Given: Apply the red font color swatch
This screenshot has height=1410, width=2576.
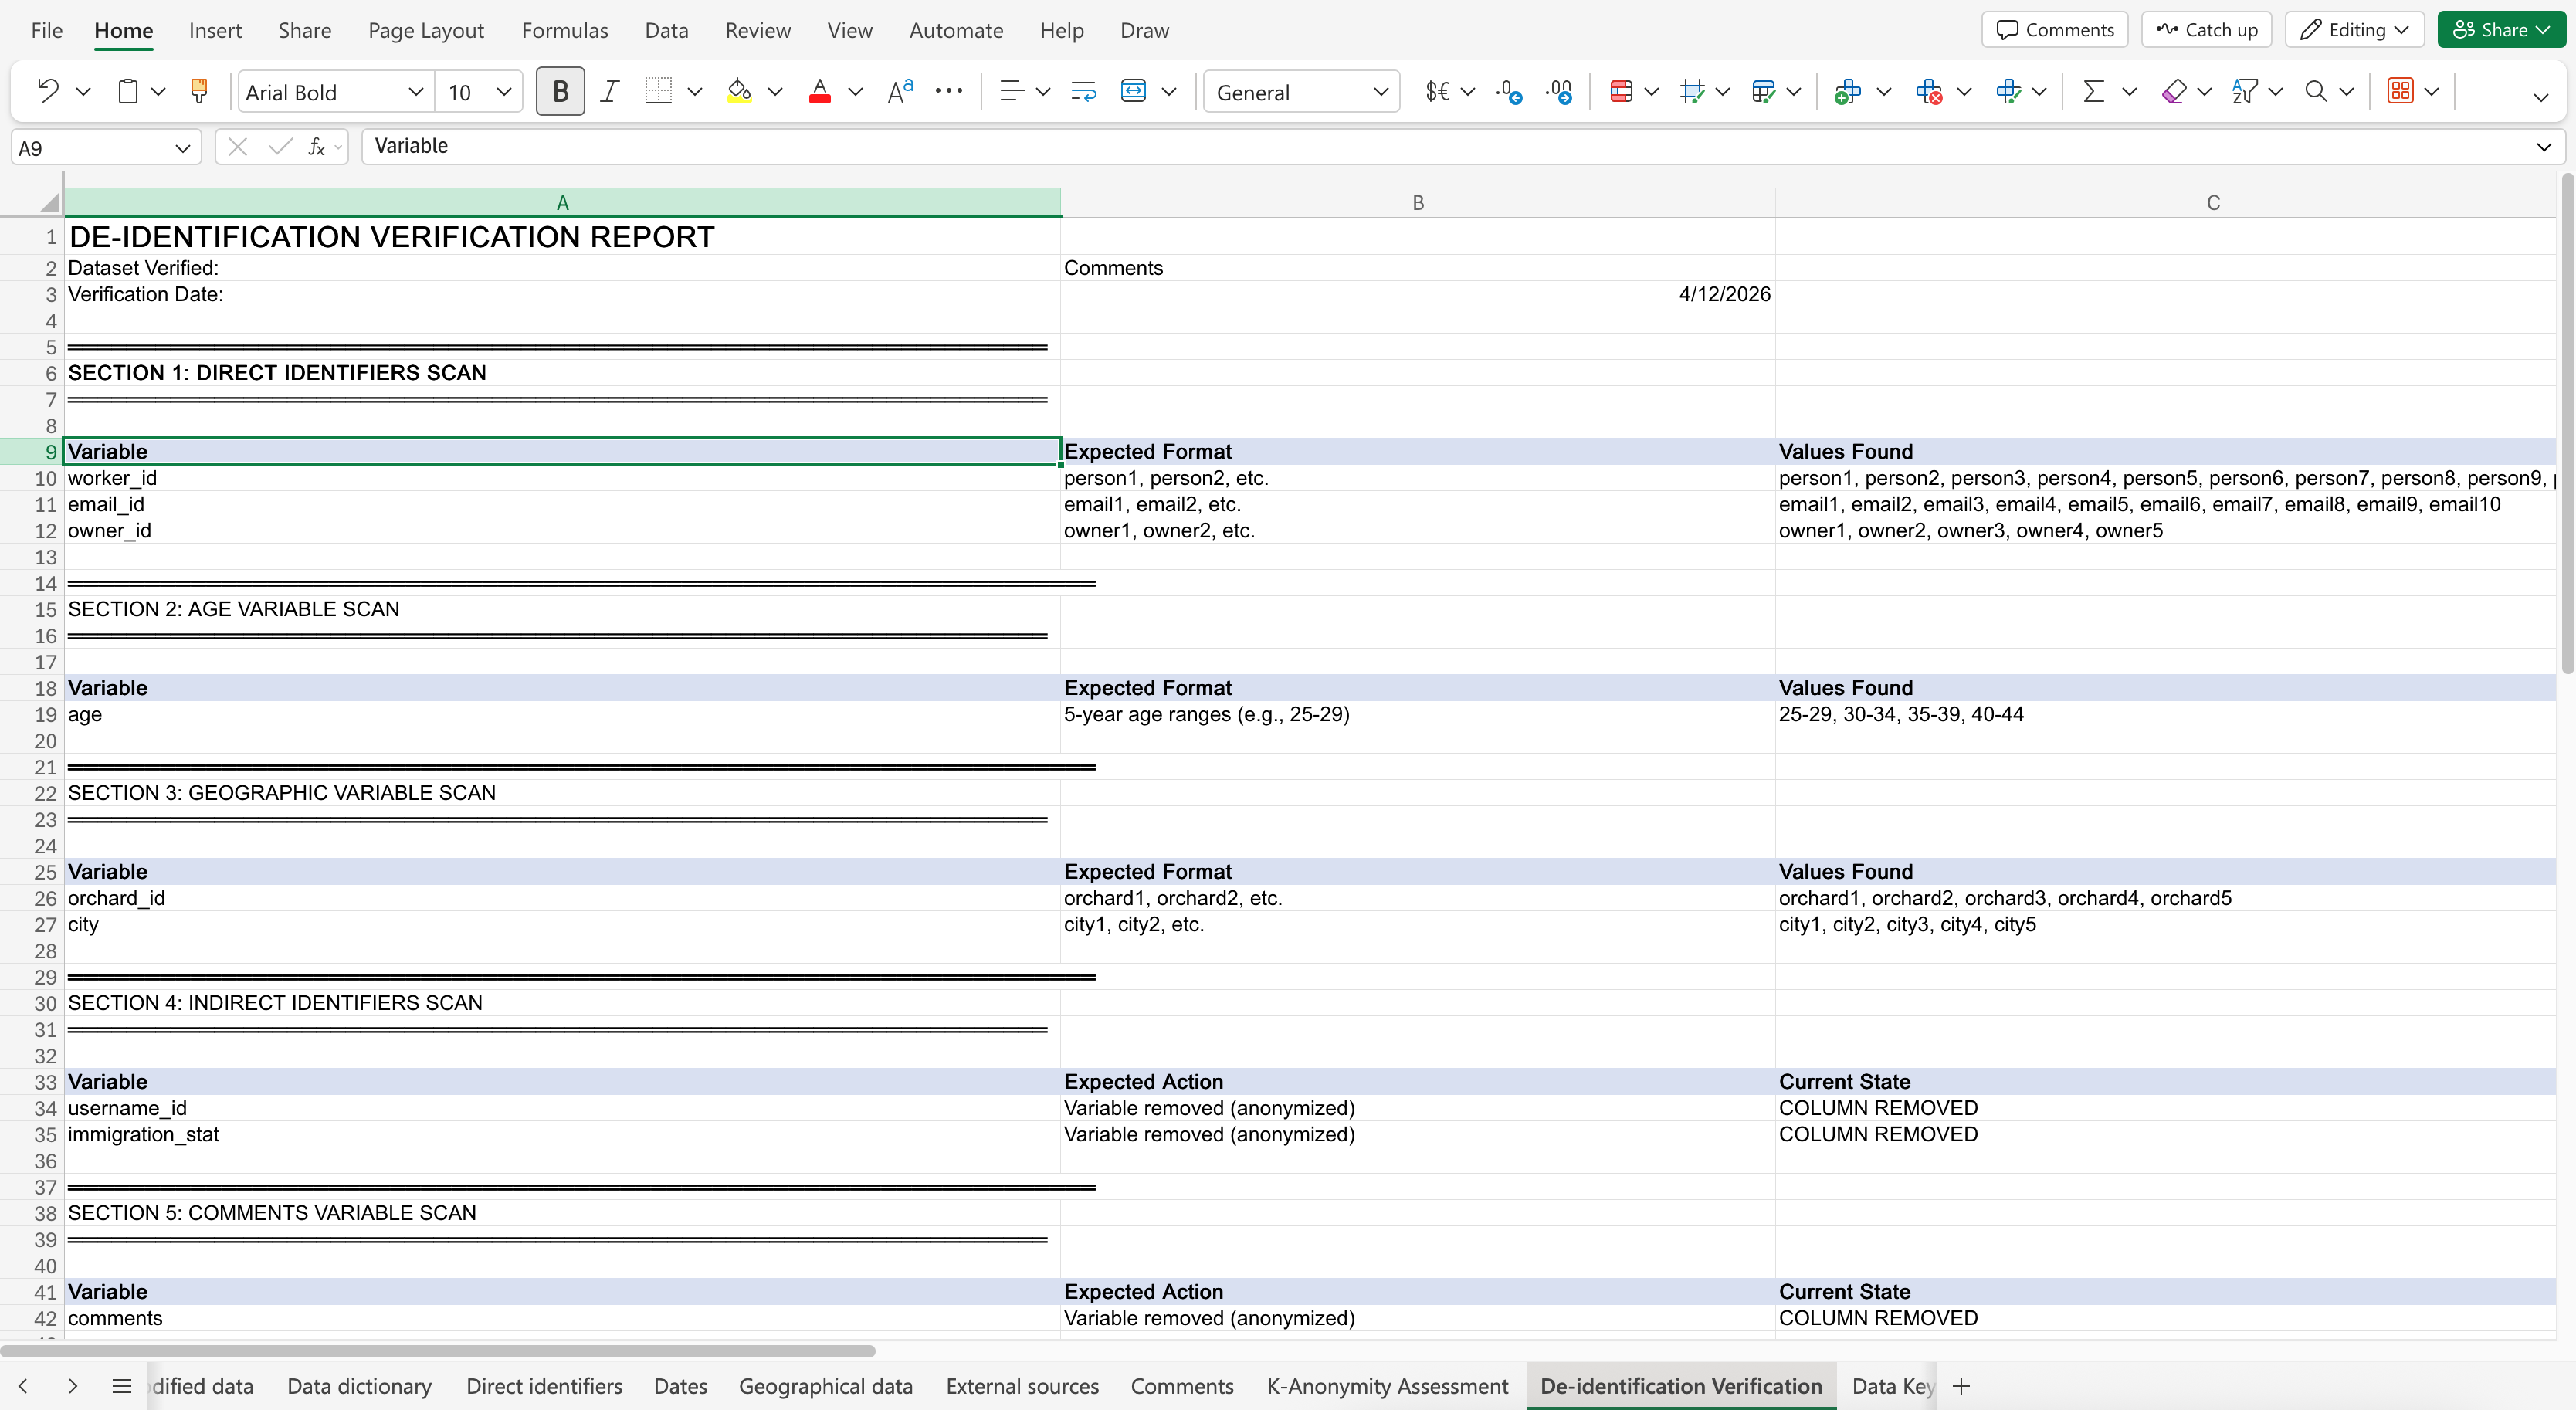Looking at the screenshot, I should (820, 92).
